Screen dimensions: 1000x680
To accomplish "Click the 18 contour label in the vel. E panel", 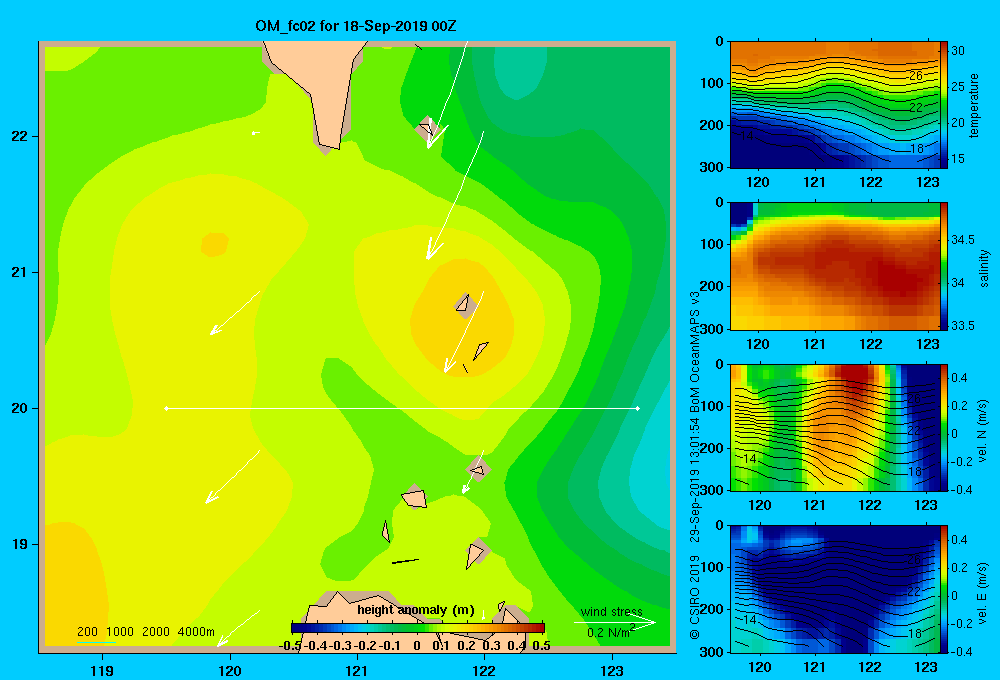I will 916,633.
